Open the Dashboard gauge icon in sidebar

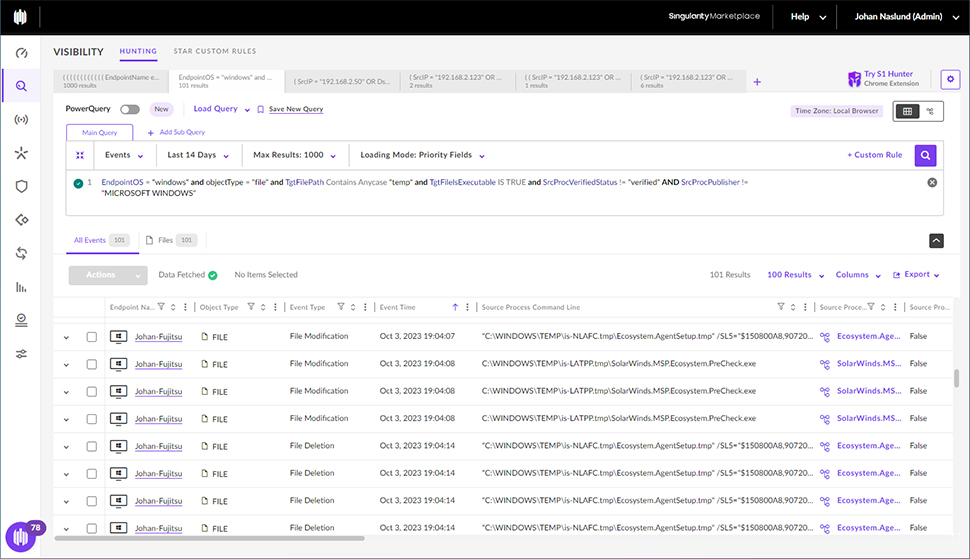coord(21,53)
